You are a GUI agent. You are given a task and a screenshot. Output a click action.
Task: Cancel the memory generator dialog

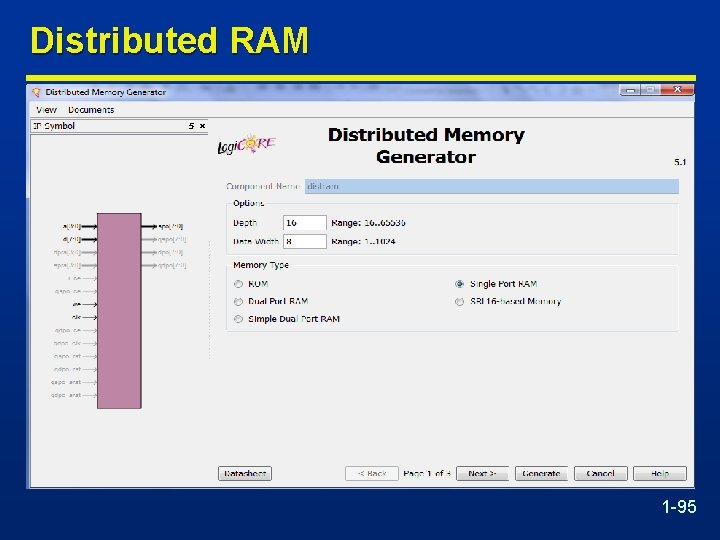click(601, 473)
